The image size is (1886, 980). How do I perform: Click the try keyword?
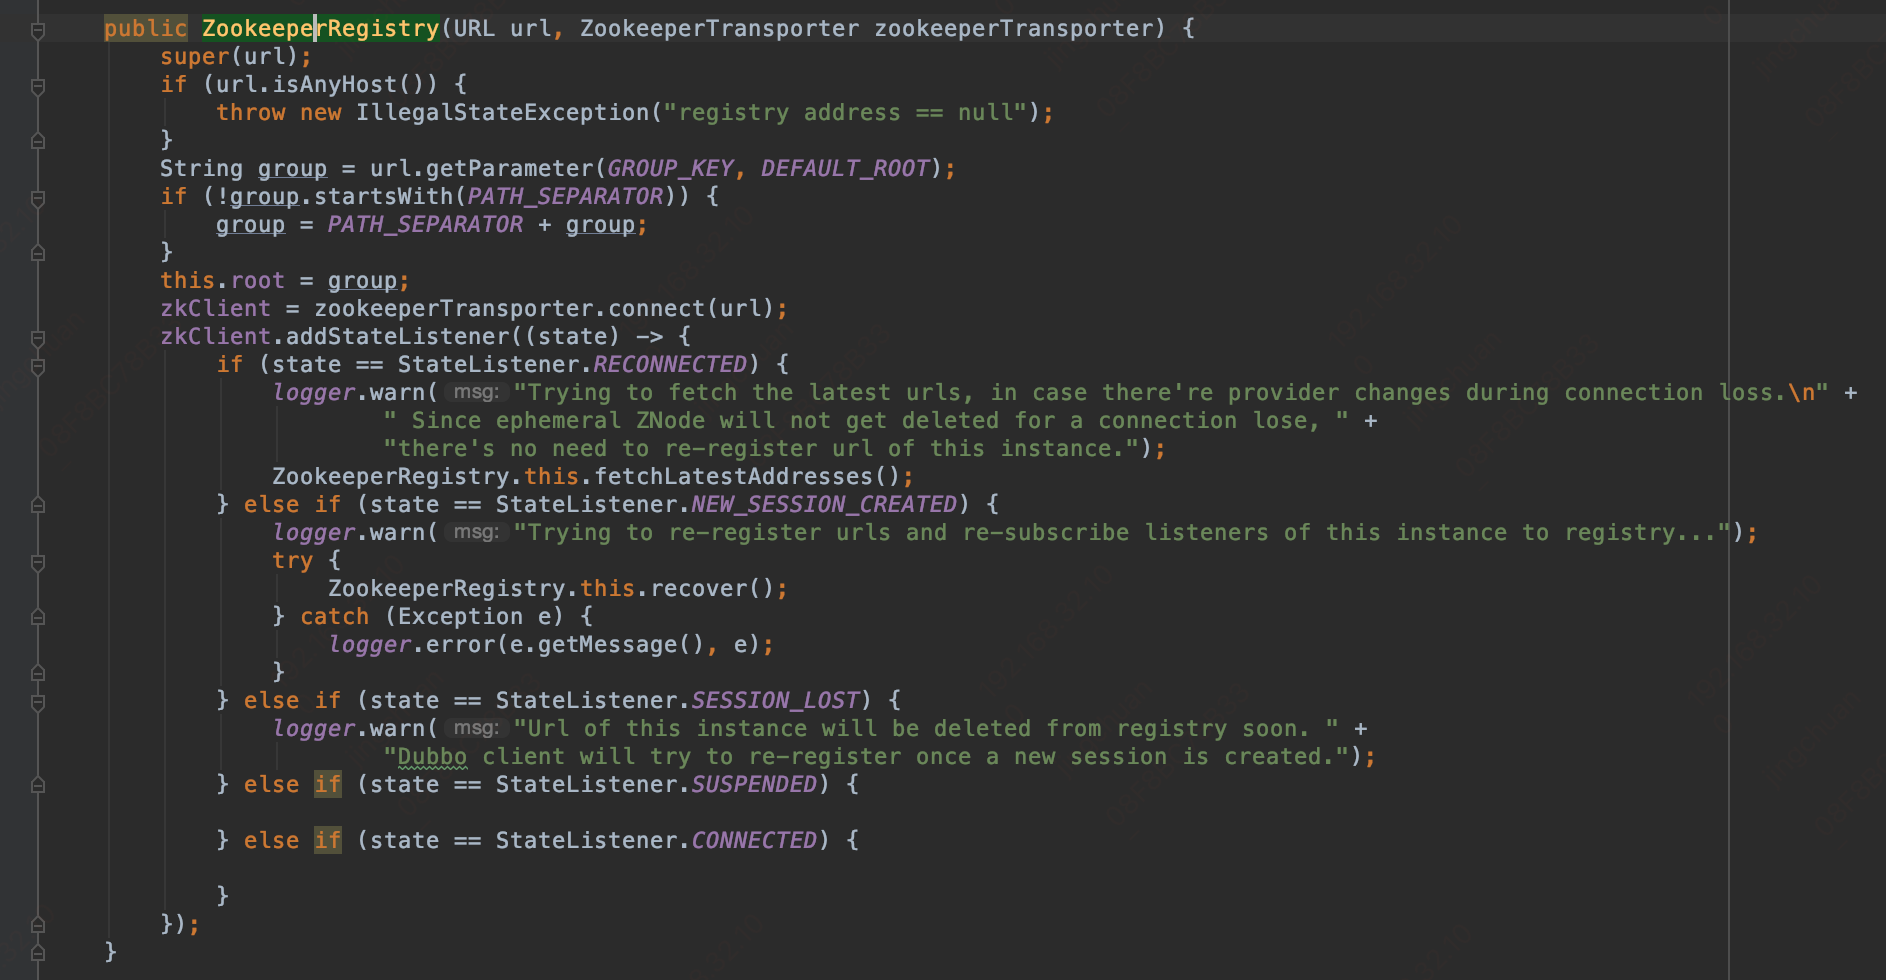[x=292, y=561]
